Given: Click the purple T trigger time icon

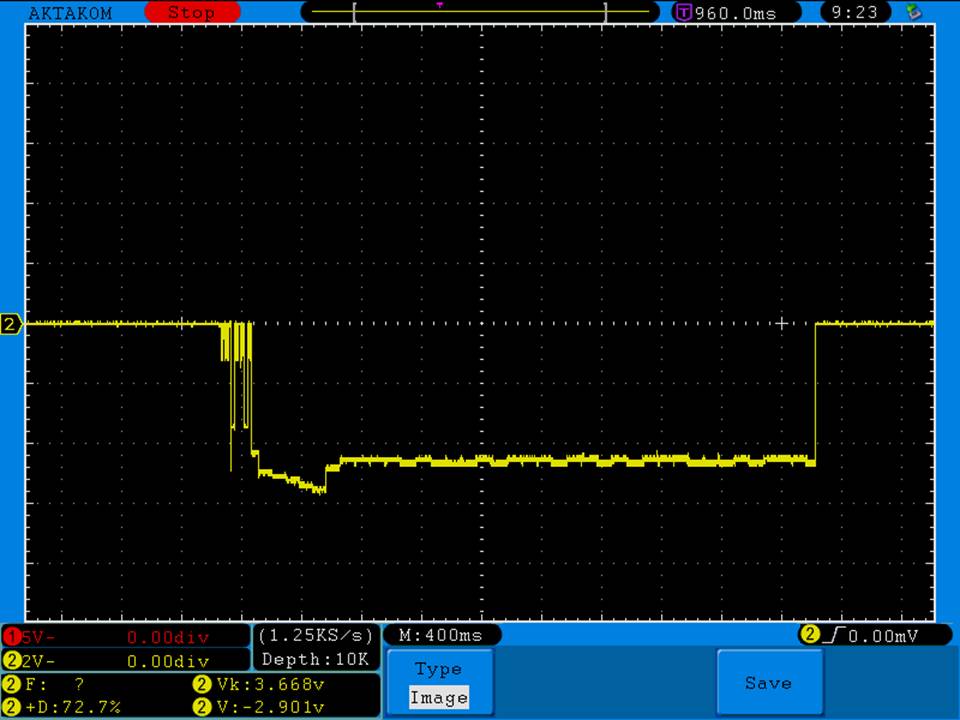Looking at the screenshot, I should (x=684, y=13).
